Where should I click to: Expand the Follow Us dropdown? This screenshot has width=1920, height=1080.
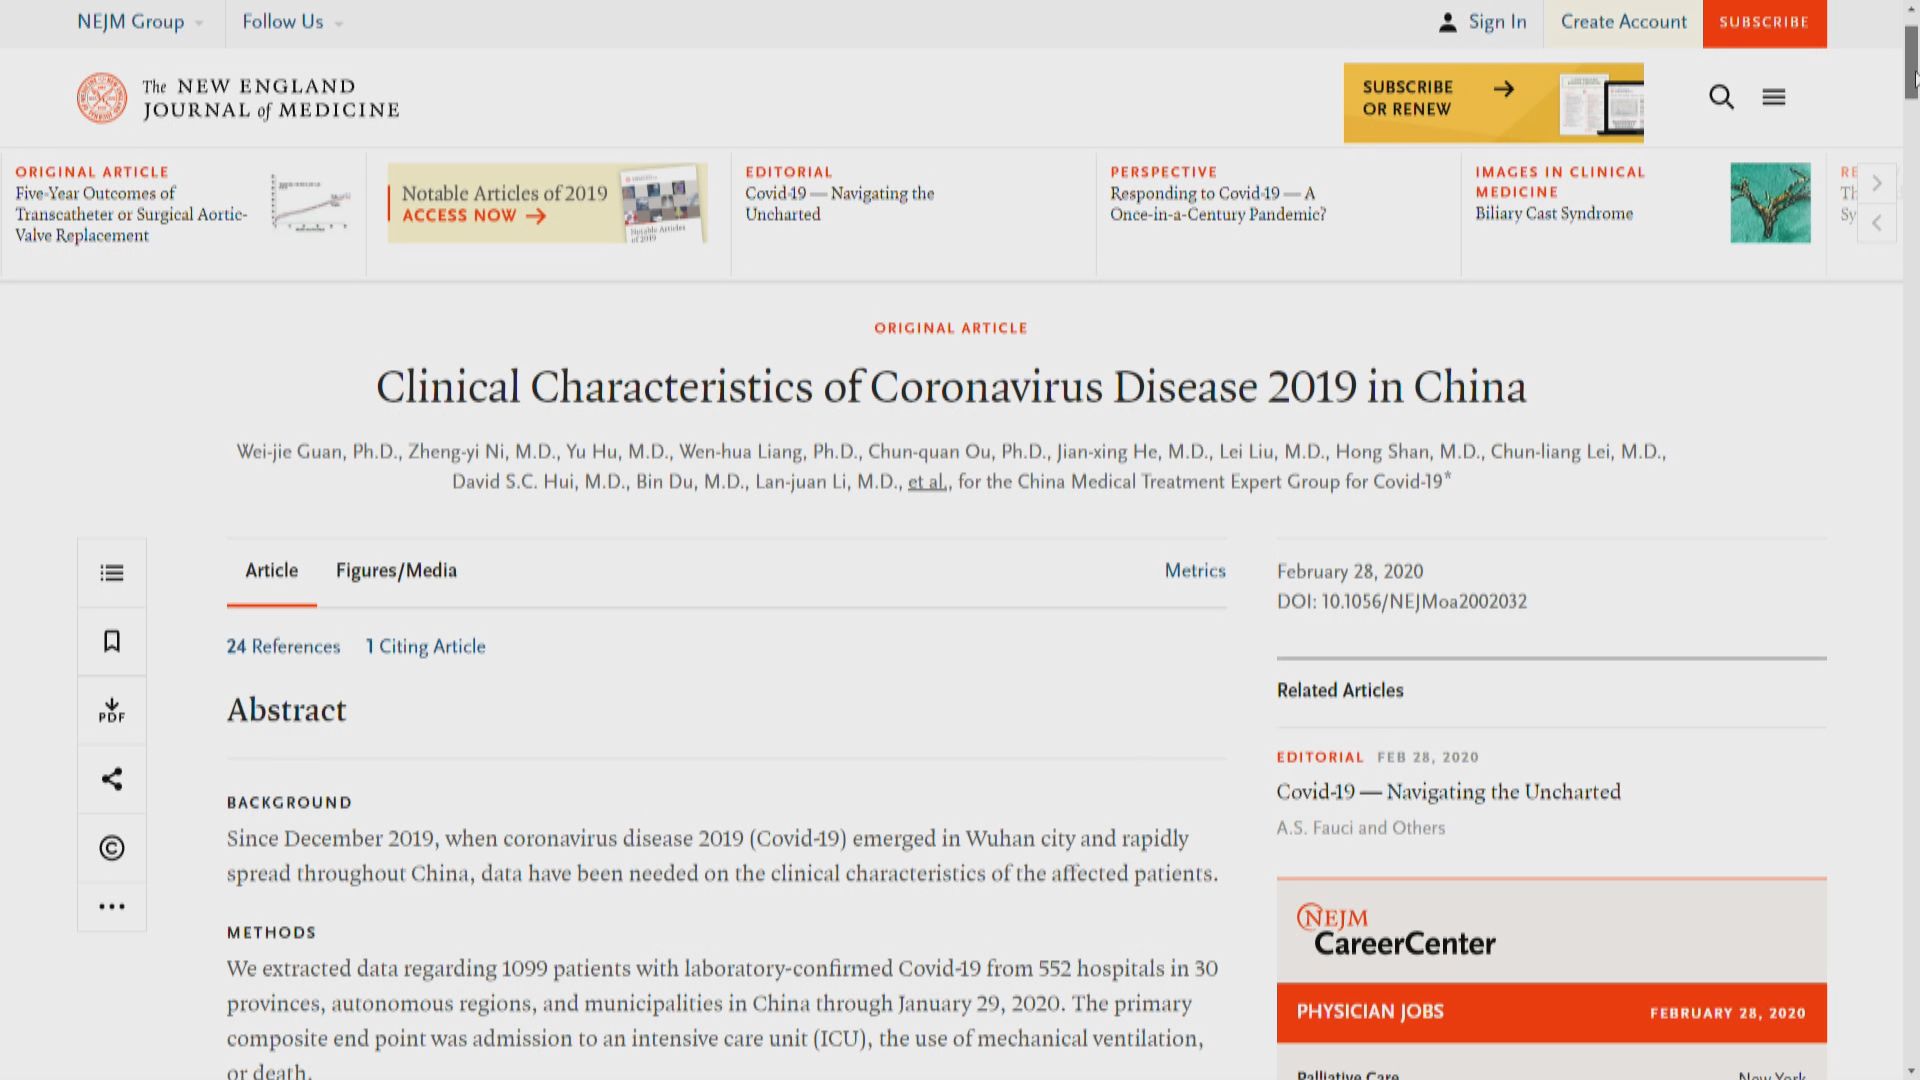click(x=292, y=22)
